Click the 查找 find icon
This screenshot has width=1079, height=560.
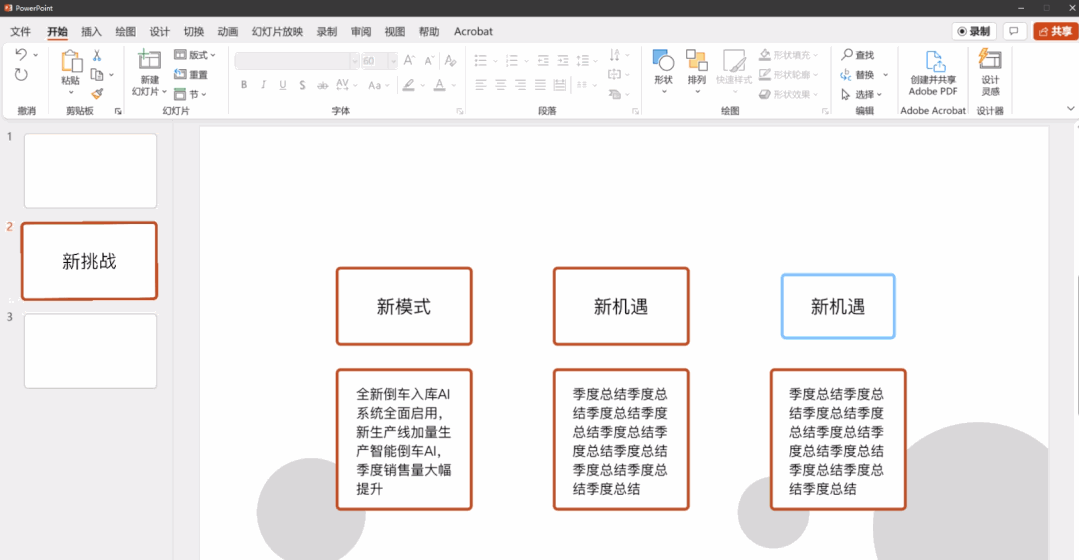click(x=857, y=54)
